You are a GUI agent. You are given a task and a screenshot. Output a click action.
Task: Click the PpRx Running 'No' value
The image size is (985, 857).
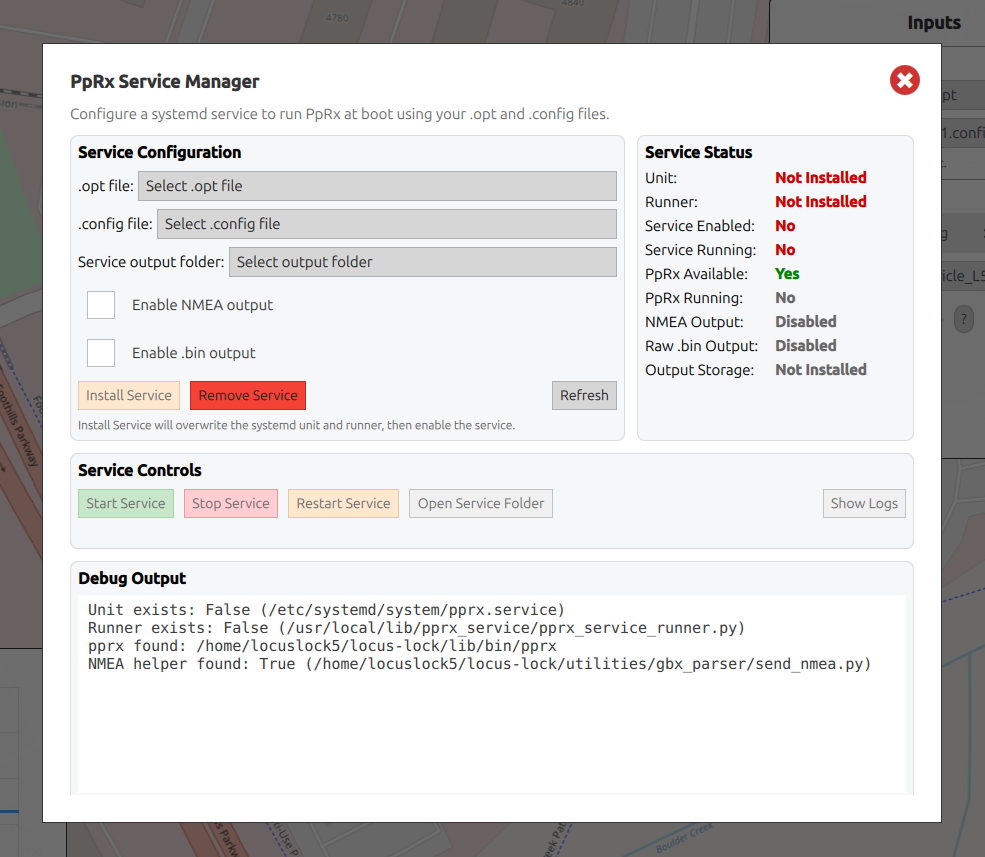(x=785, y=298)
